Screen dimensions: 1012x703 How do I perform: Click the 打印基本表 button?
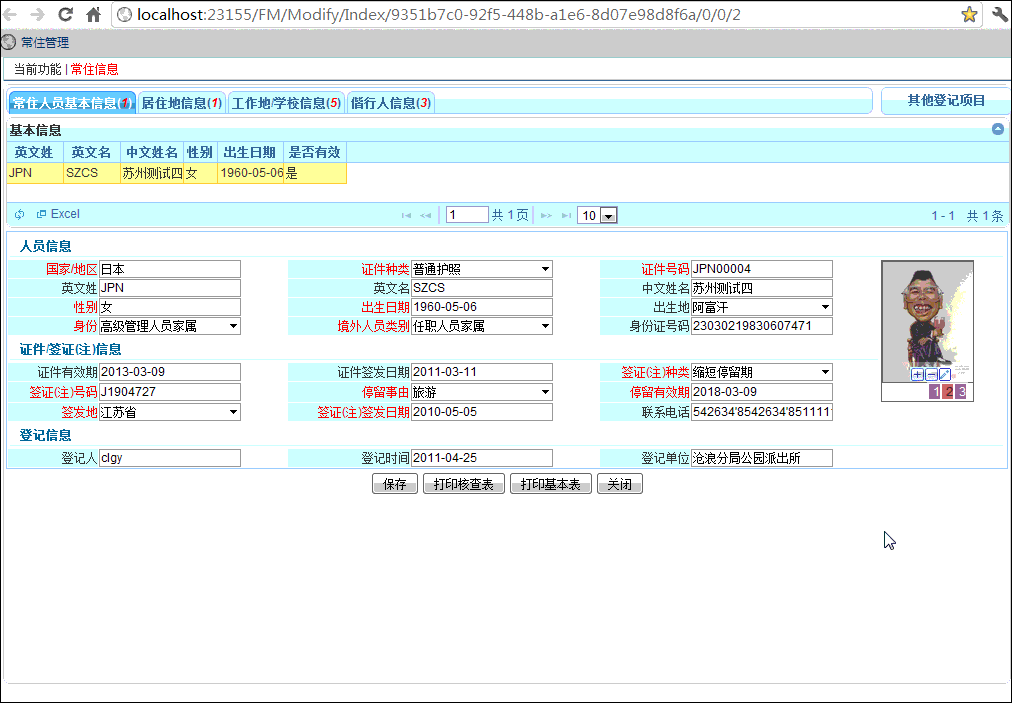tap(551, 484)
